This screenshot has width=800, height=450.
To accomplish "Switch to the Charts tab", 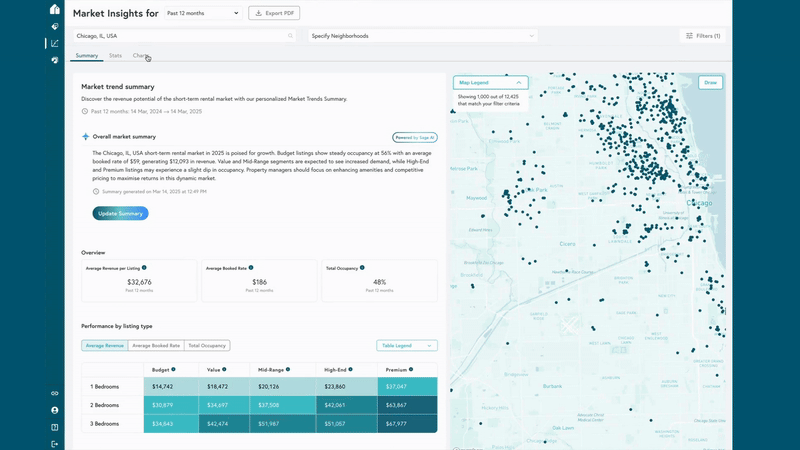I will click(x=141, y=56).
